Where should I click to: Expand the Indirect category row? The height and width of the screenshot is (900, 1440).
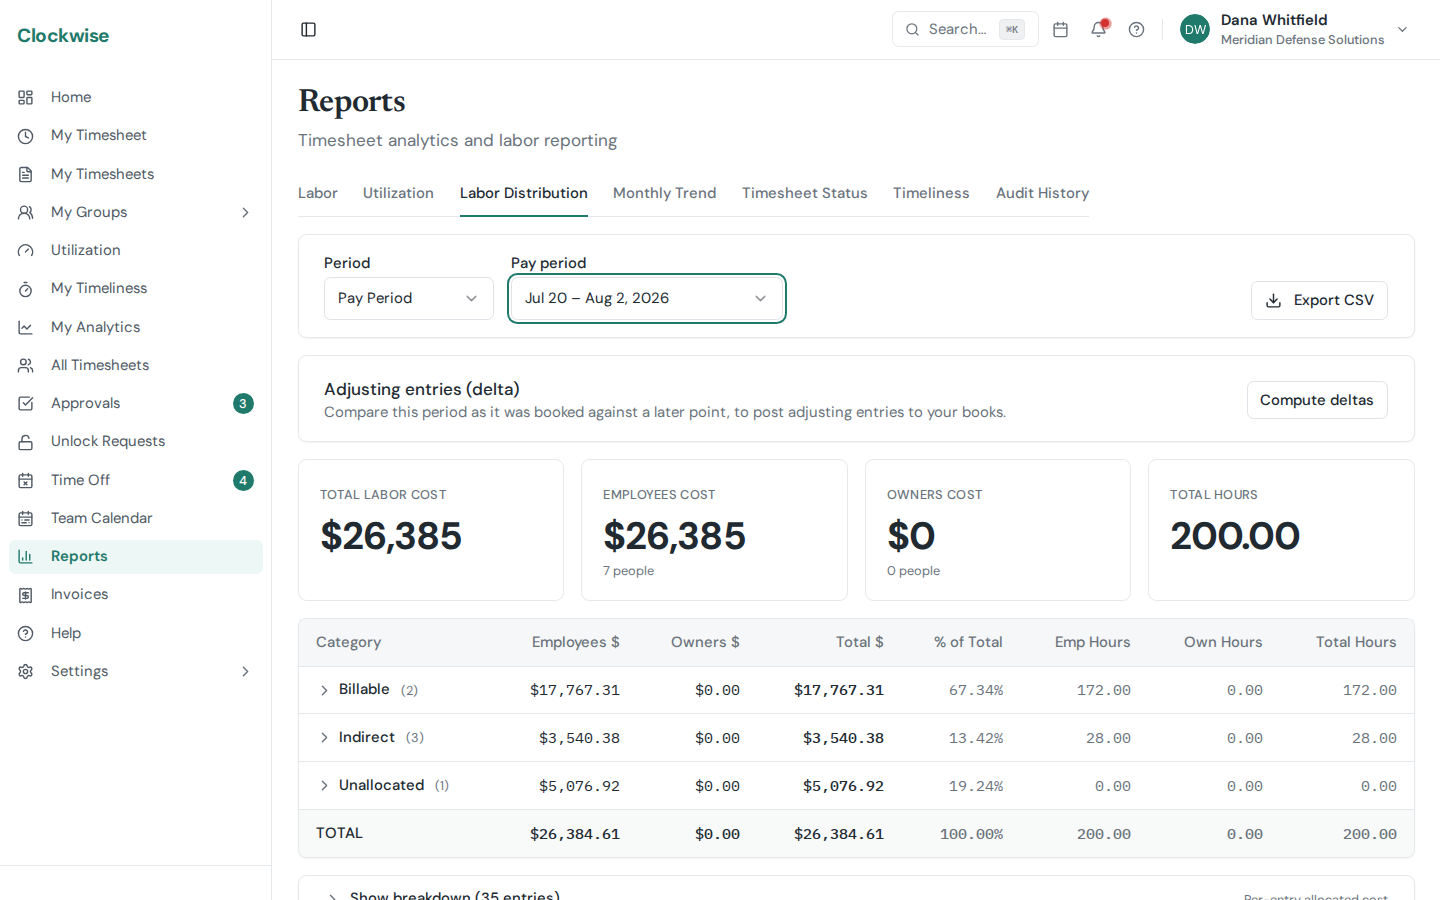[324, 738]
